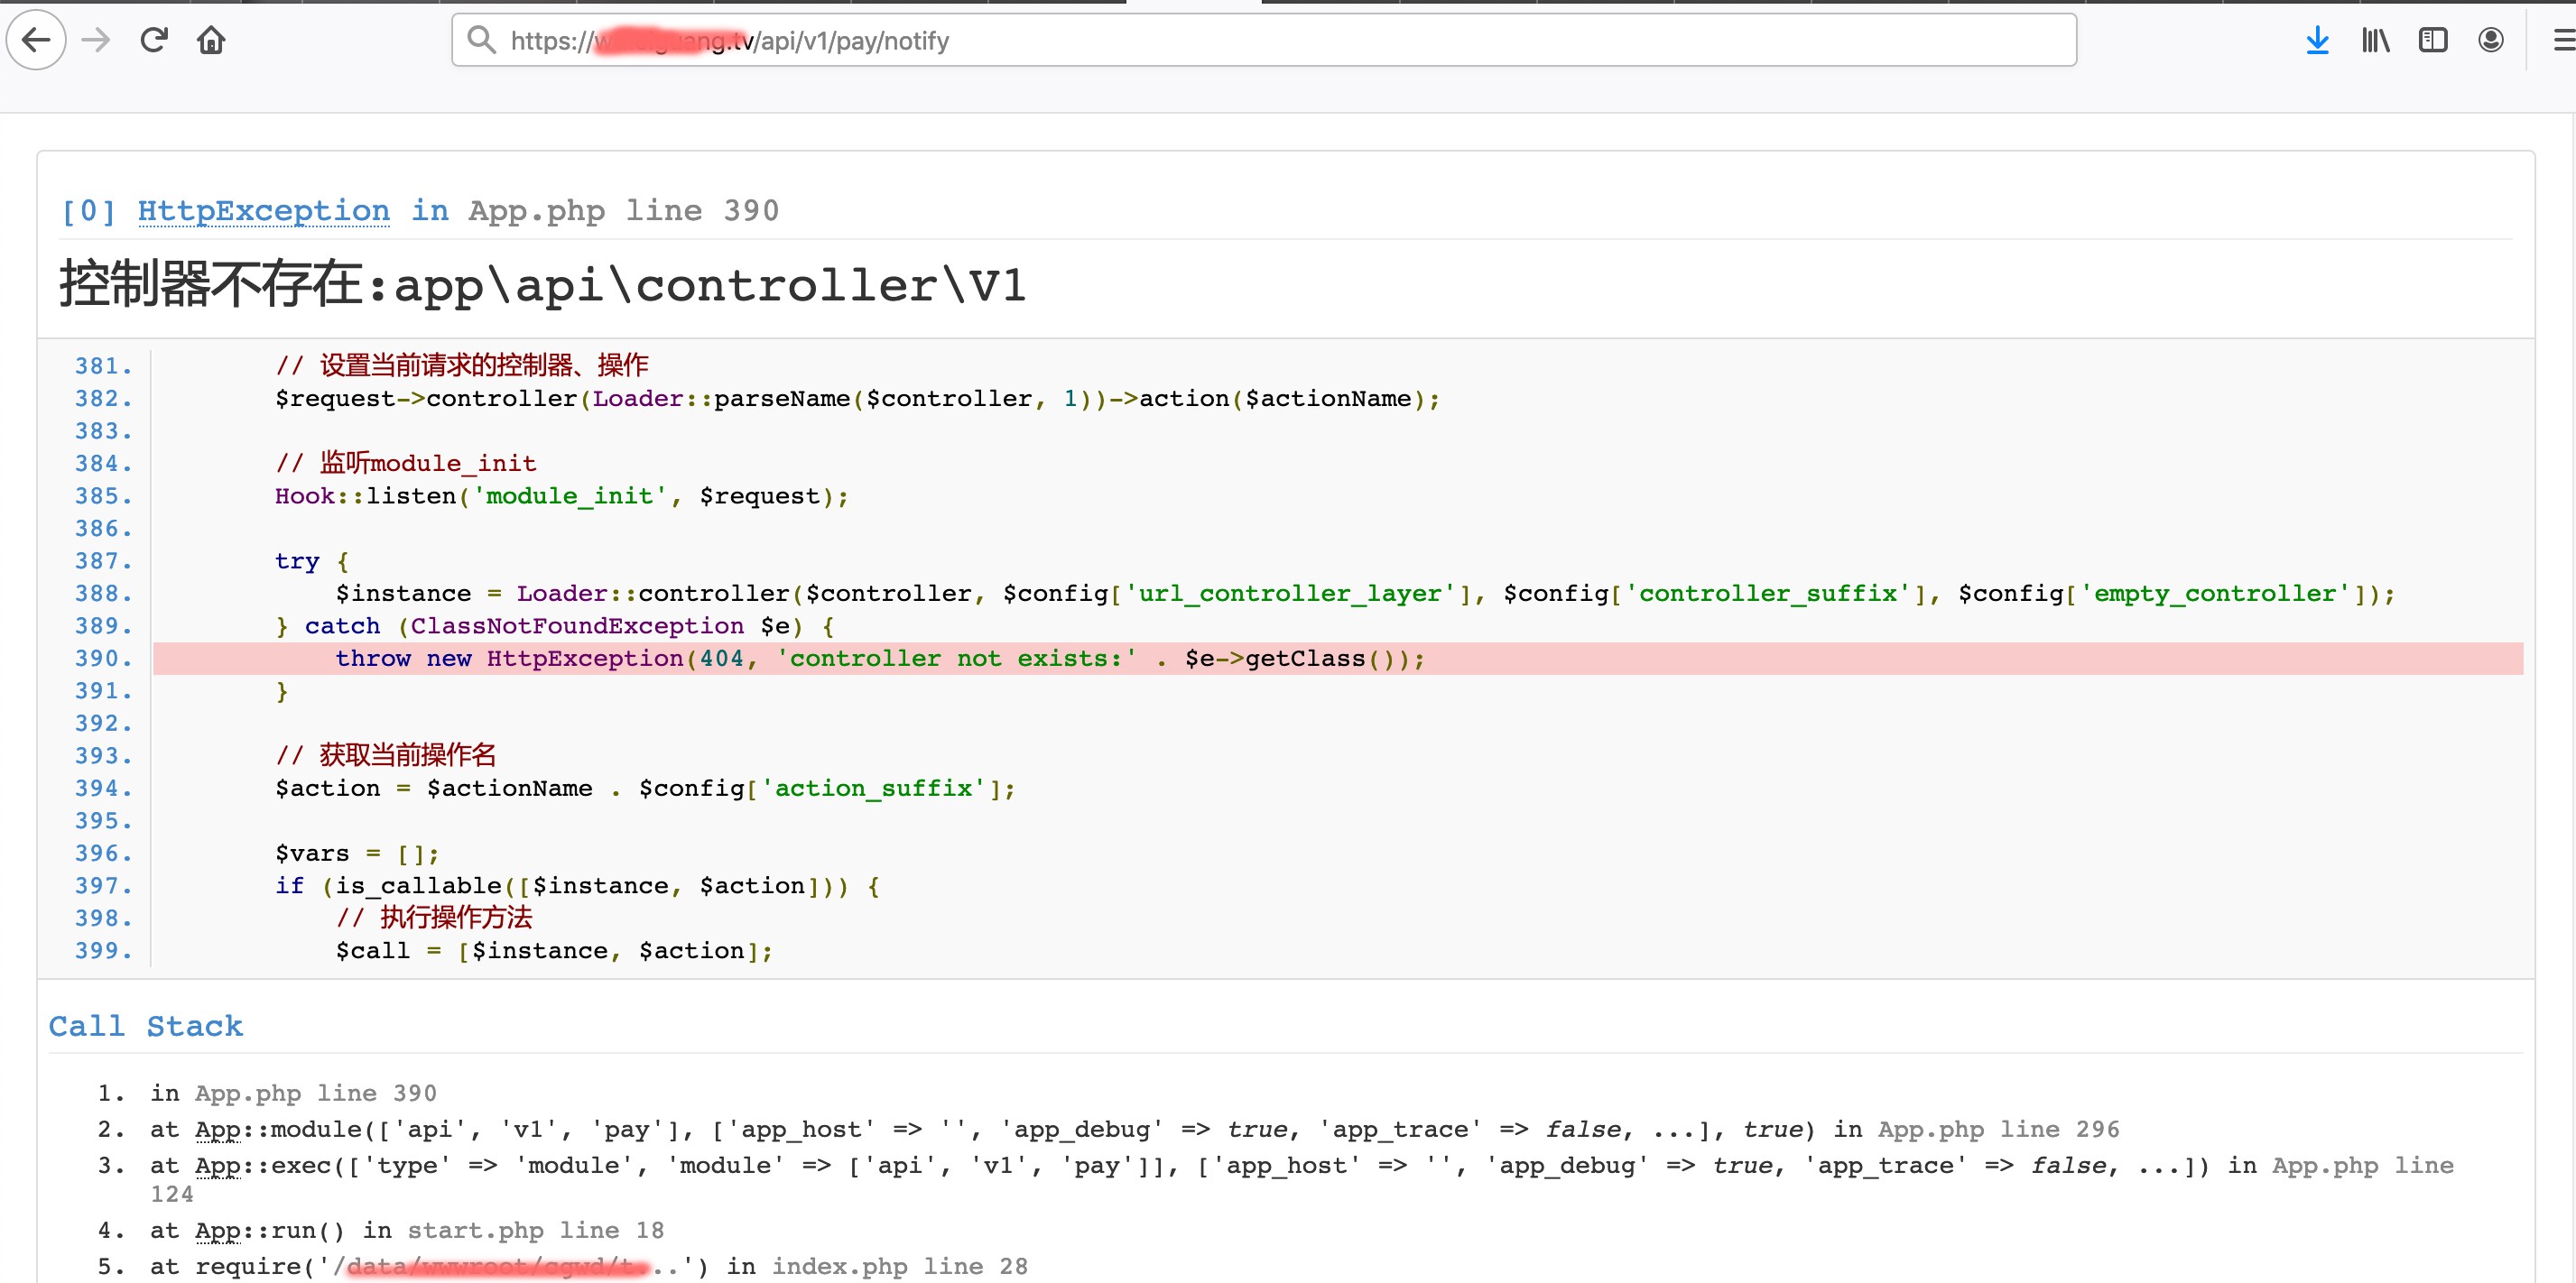Image resolution: width=2576 pixels, height=1283 pixels.
Task: Focus the URL address bar
Action: (1264, 40)
